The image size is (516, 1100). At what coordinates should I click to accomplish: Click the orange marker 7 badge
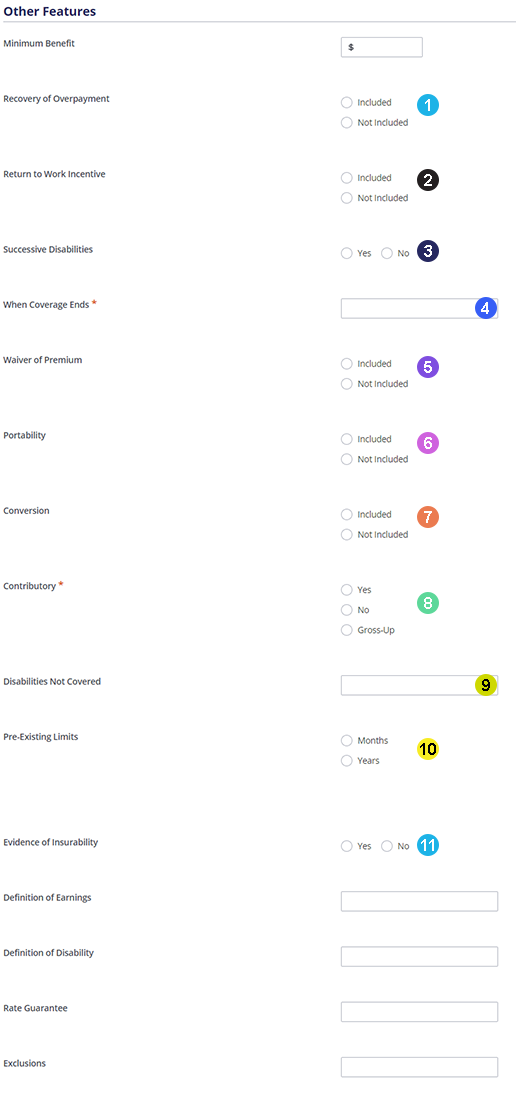428,518
